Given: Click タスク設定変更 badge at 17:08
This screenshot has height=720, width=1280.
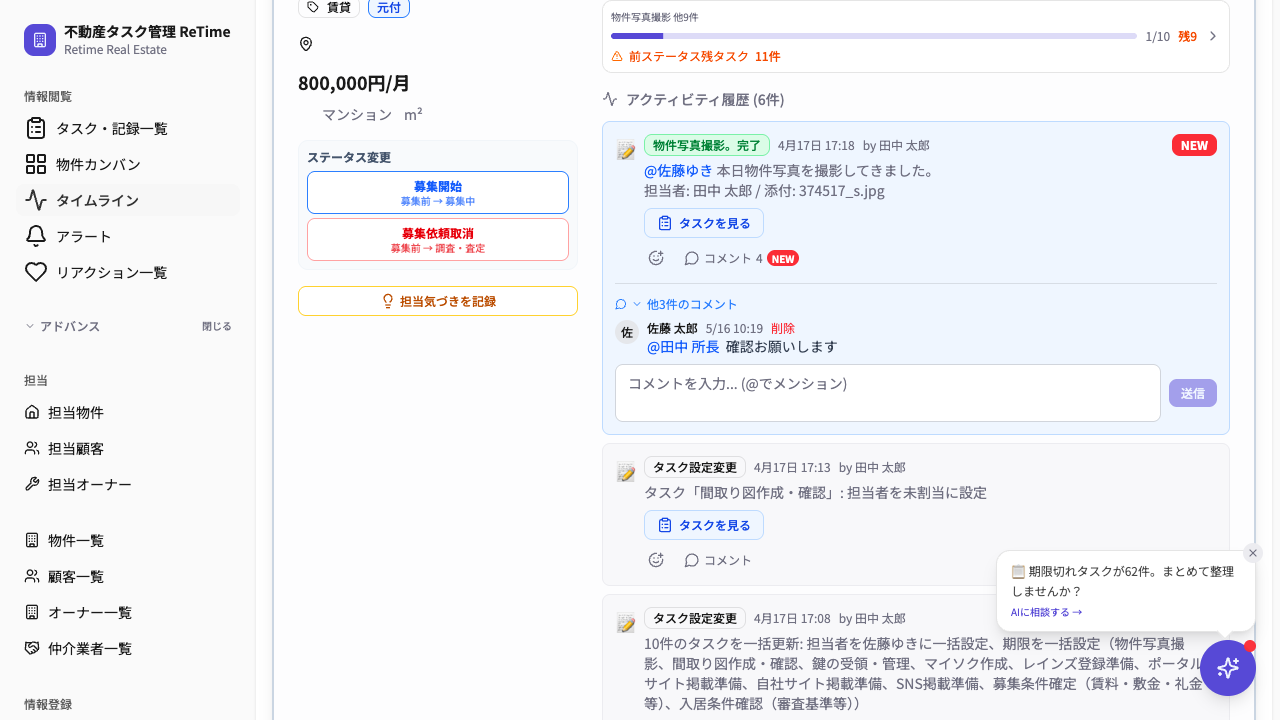Looking at the screenshot, I should pyautogui.click(x=695, y=618).
